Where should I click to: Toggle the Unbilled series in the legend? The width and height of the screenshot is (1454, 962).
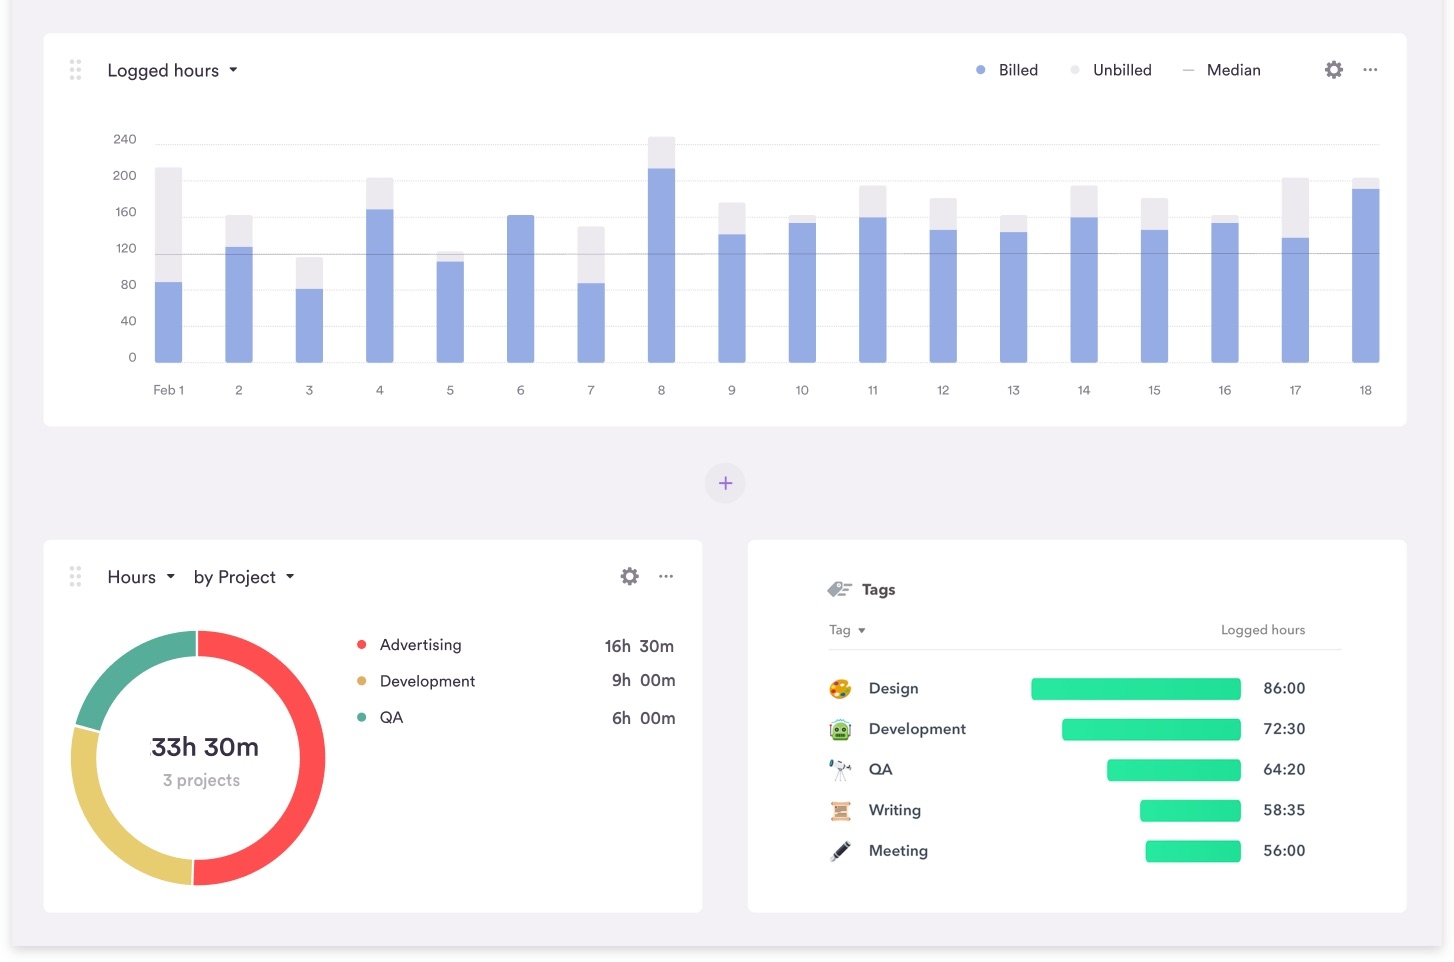click(1111, 70)
